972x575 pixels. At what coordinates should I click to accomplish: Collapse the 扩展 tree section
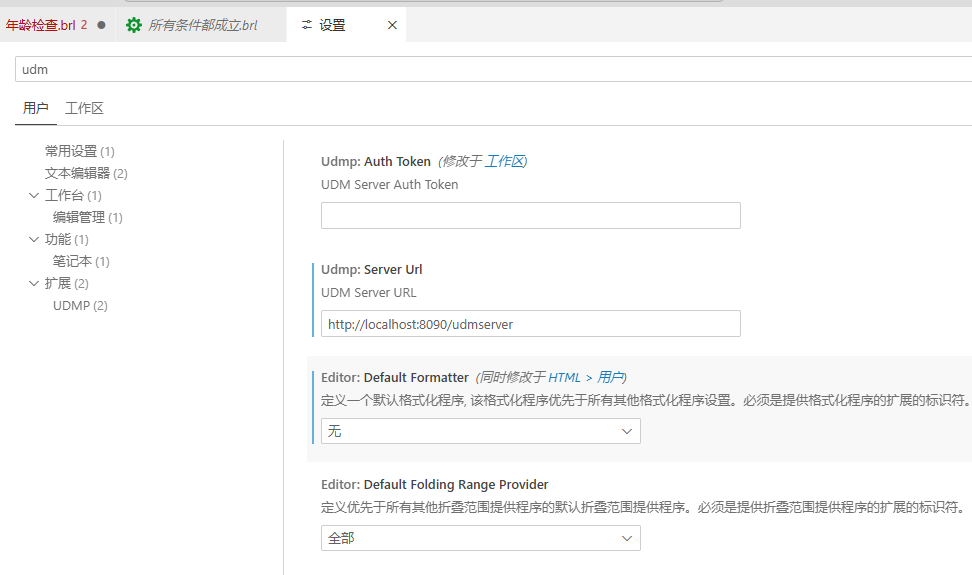tap(34, 284)
